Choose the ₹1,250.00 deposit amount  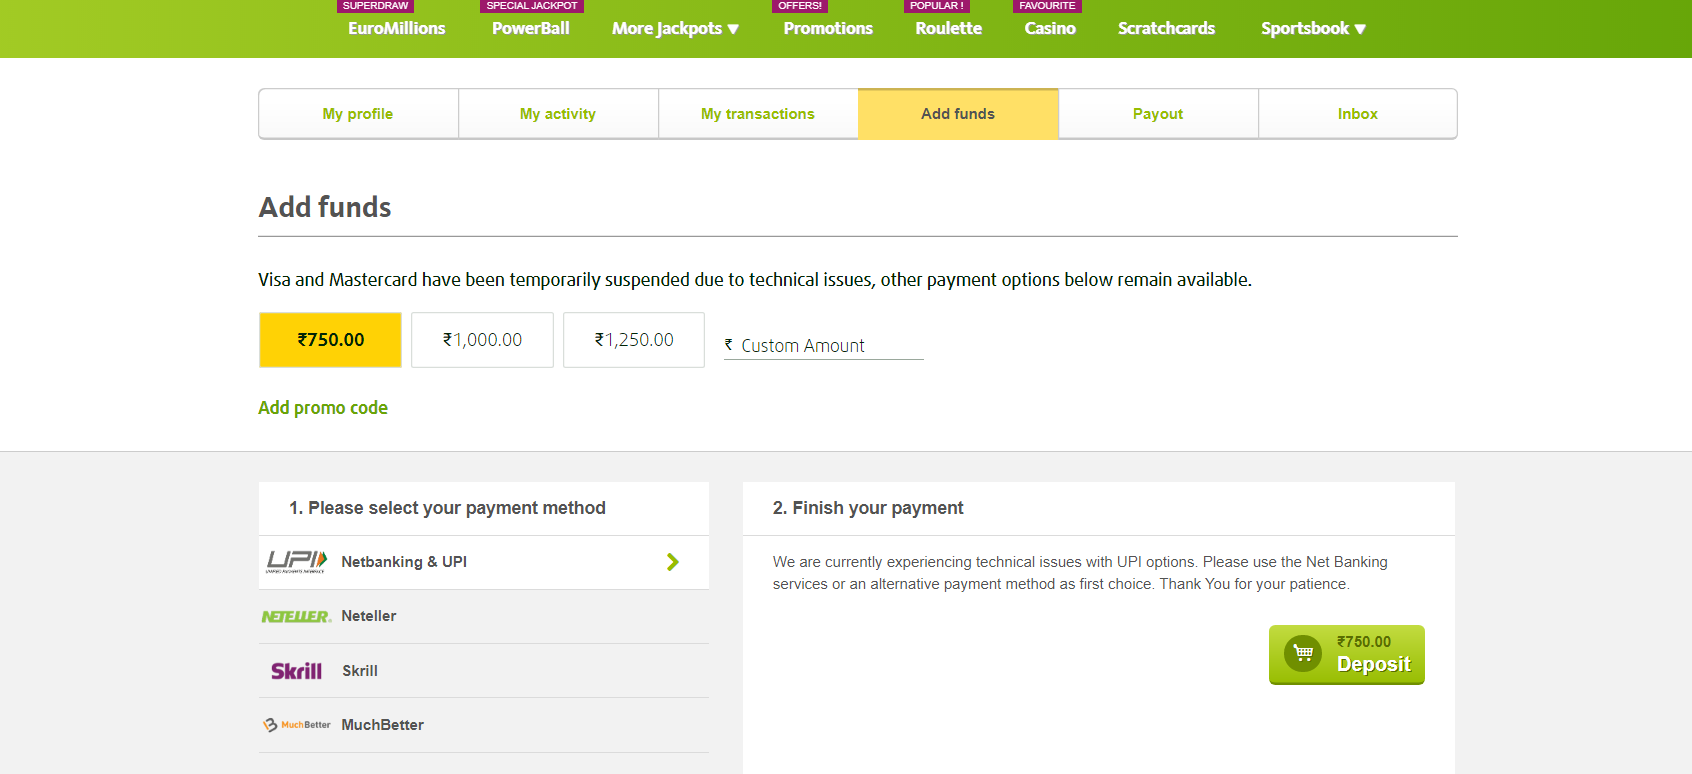point(634,340)
